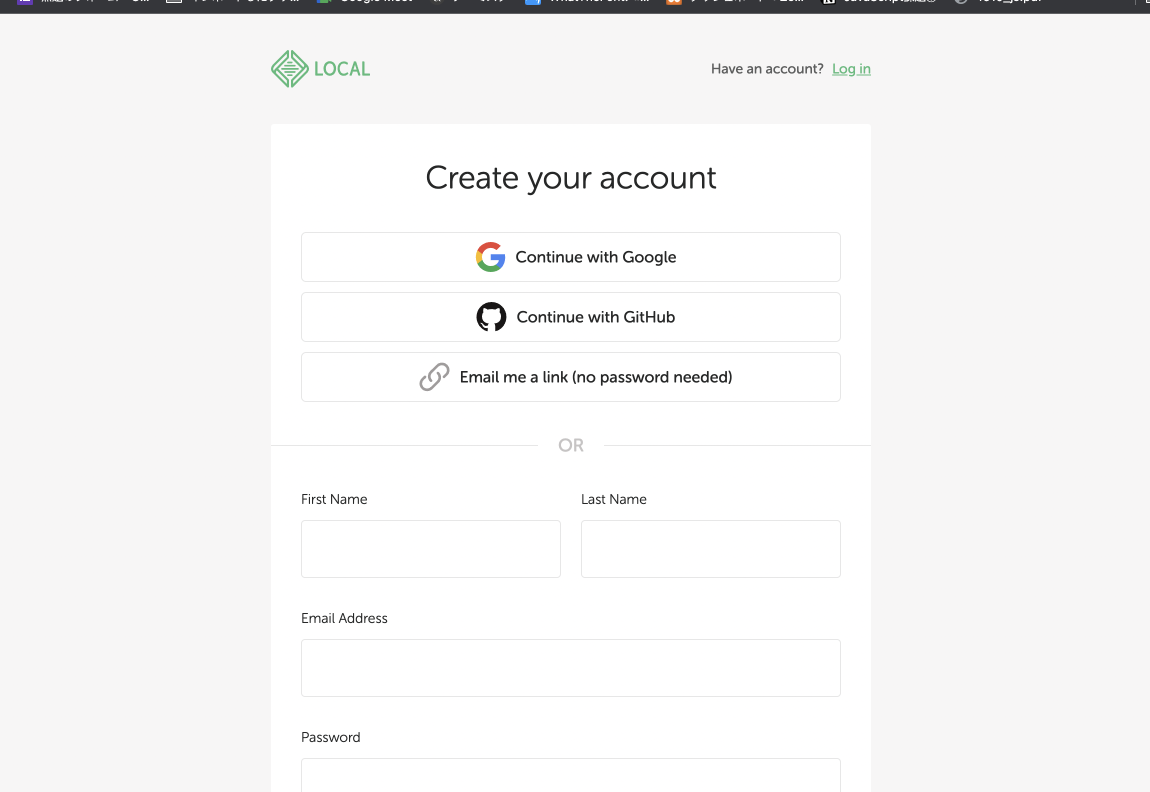The height and width of the screenshot is (792, 1150).
Task: Click the Password label
Action: pyautogui.click(x=330, y=737)
